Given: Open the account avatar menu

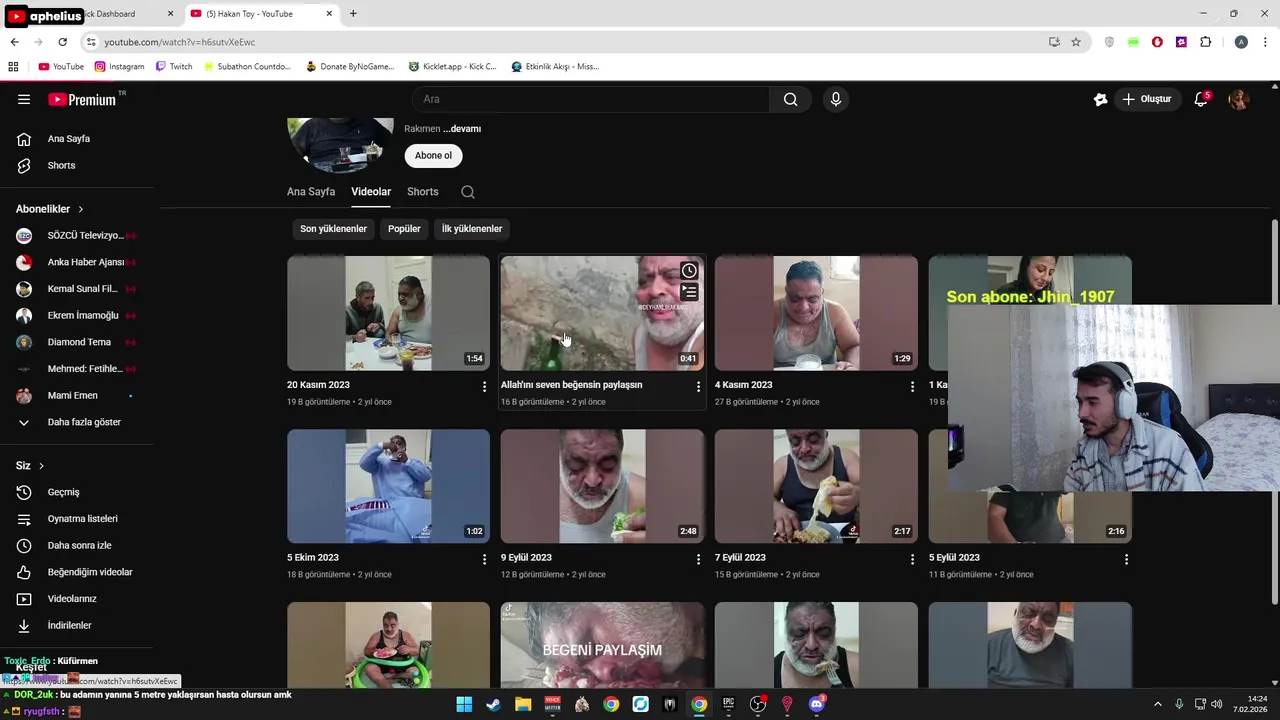Looking at the screenshot, I should click(x=1239, y=99).
